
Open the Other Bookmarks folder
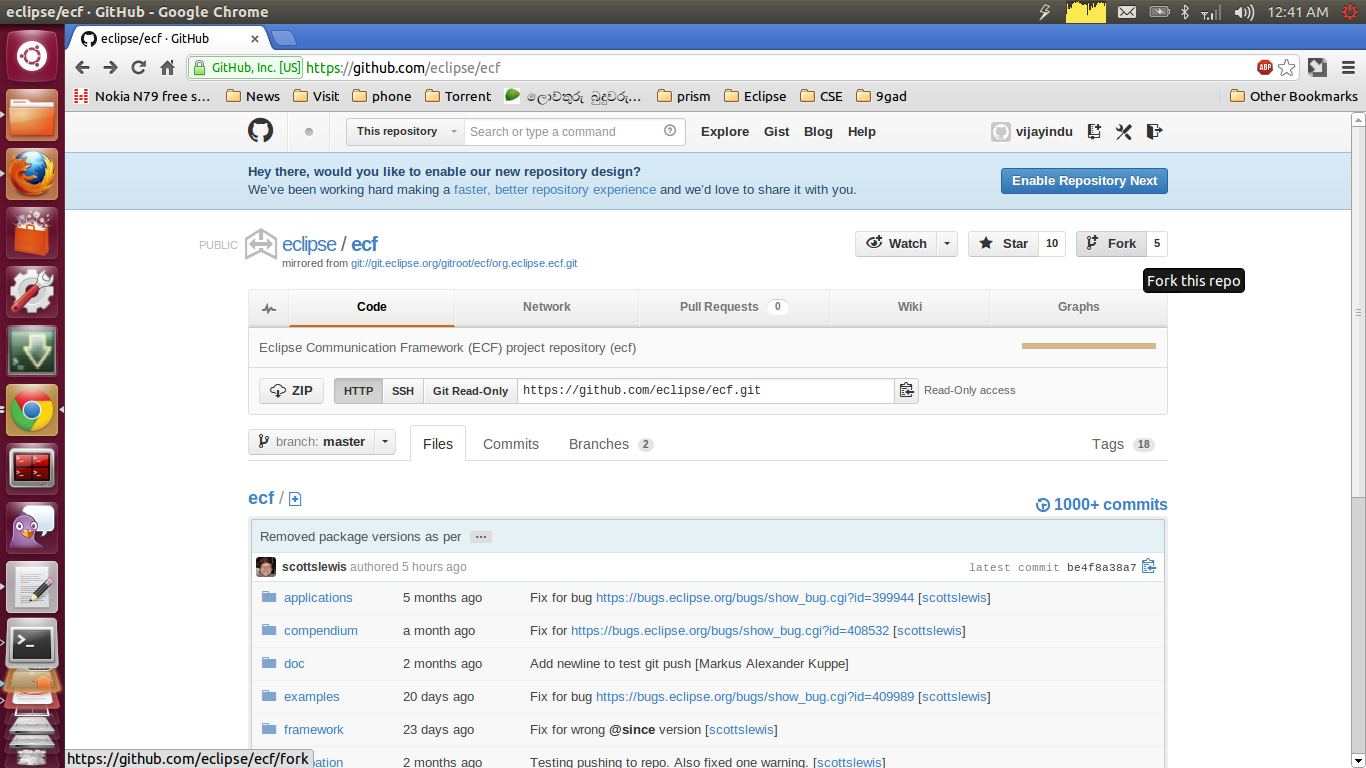point(1293,96)
